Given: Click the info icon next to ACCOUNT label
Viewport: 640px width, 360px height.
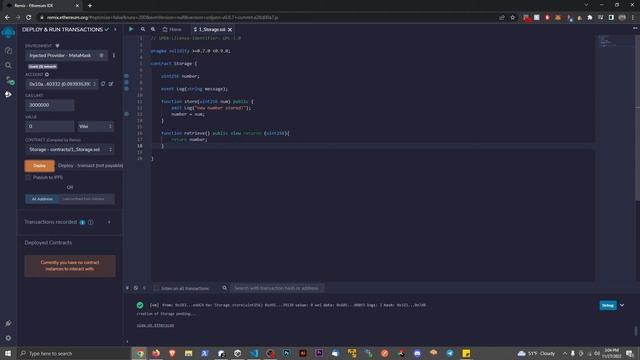Looking at the screenshot, I should pyautogui.click(x=47, y=74).
